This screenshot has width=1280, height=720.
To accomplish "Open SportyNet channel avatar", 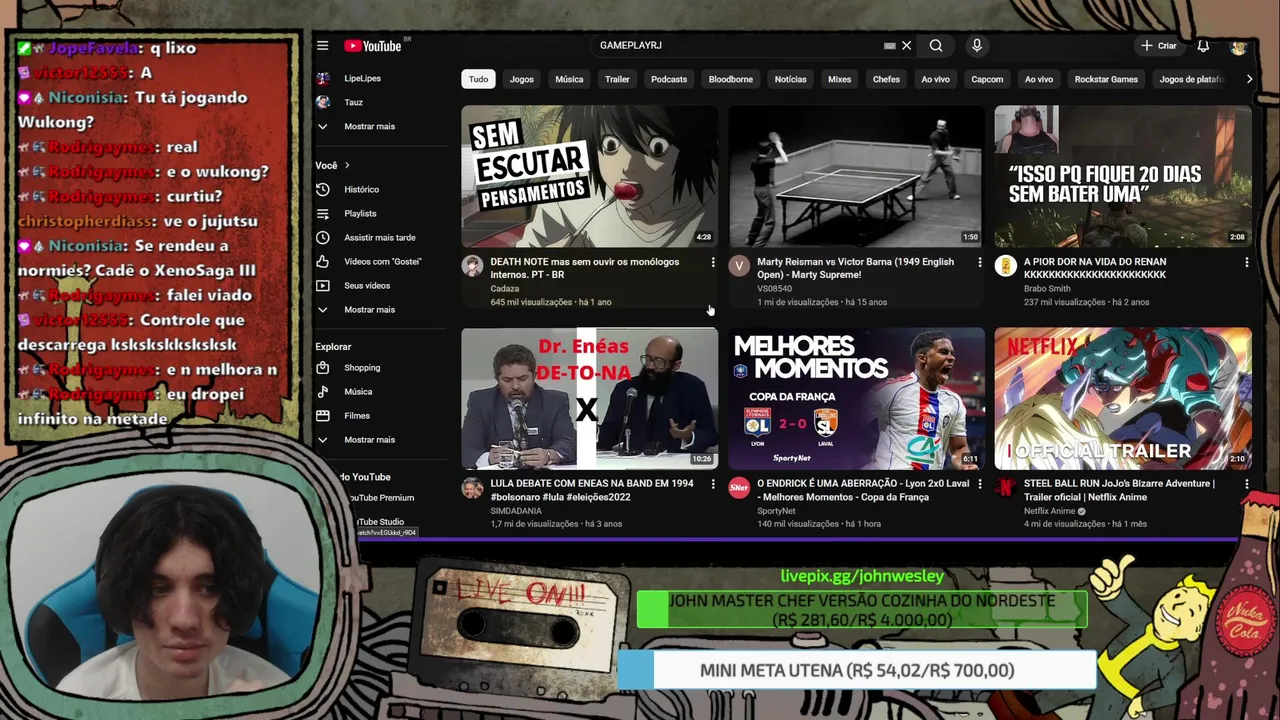I will point(739,488).
